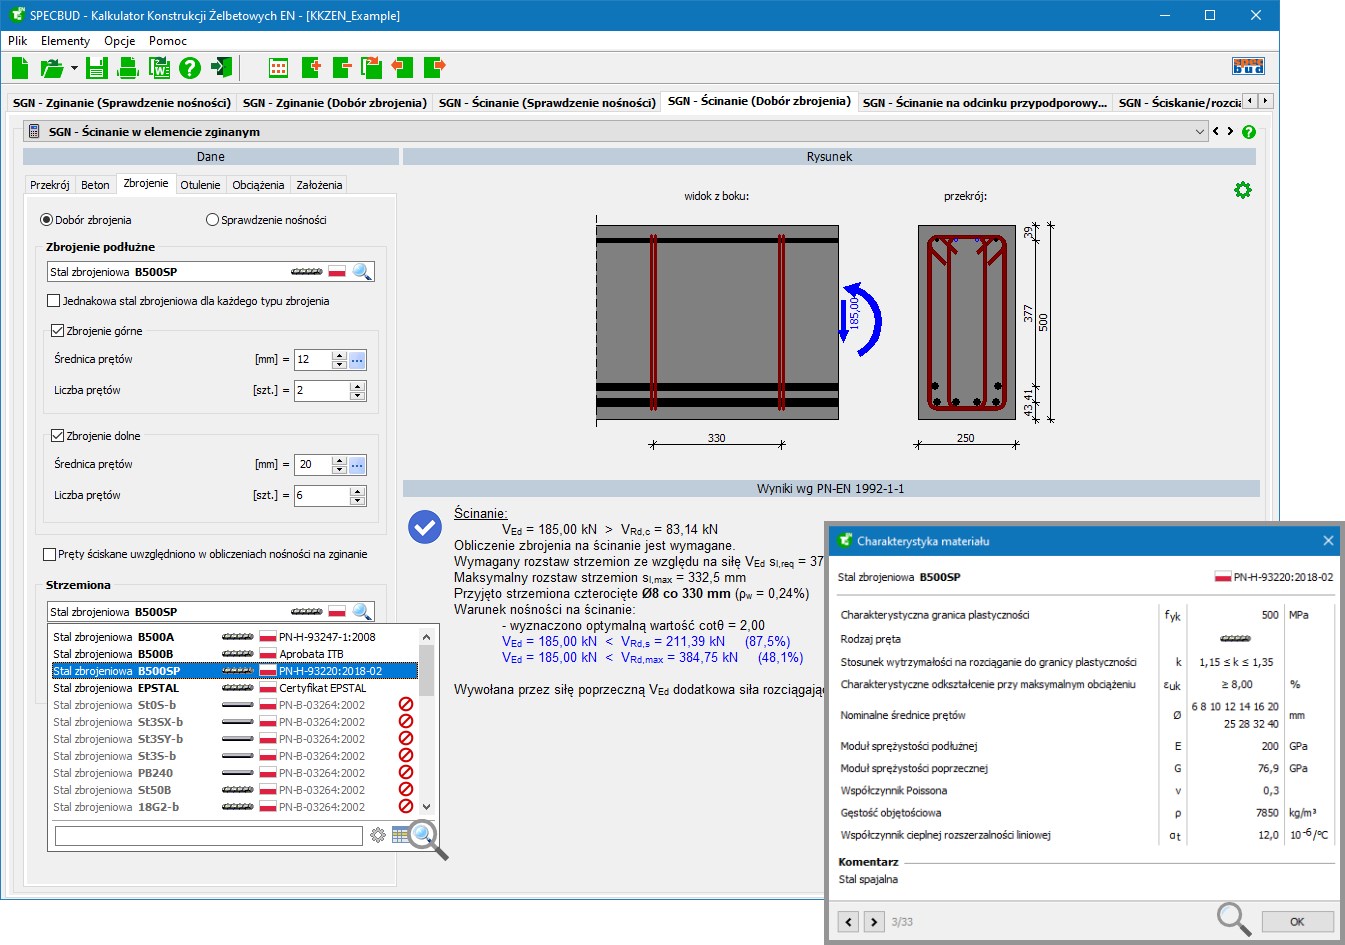Open help with the green question mark
Screen dimensions: 1345x945
[x=190, y=68]
